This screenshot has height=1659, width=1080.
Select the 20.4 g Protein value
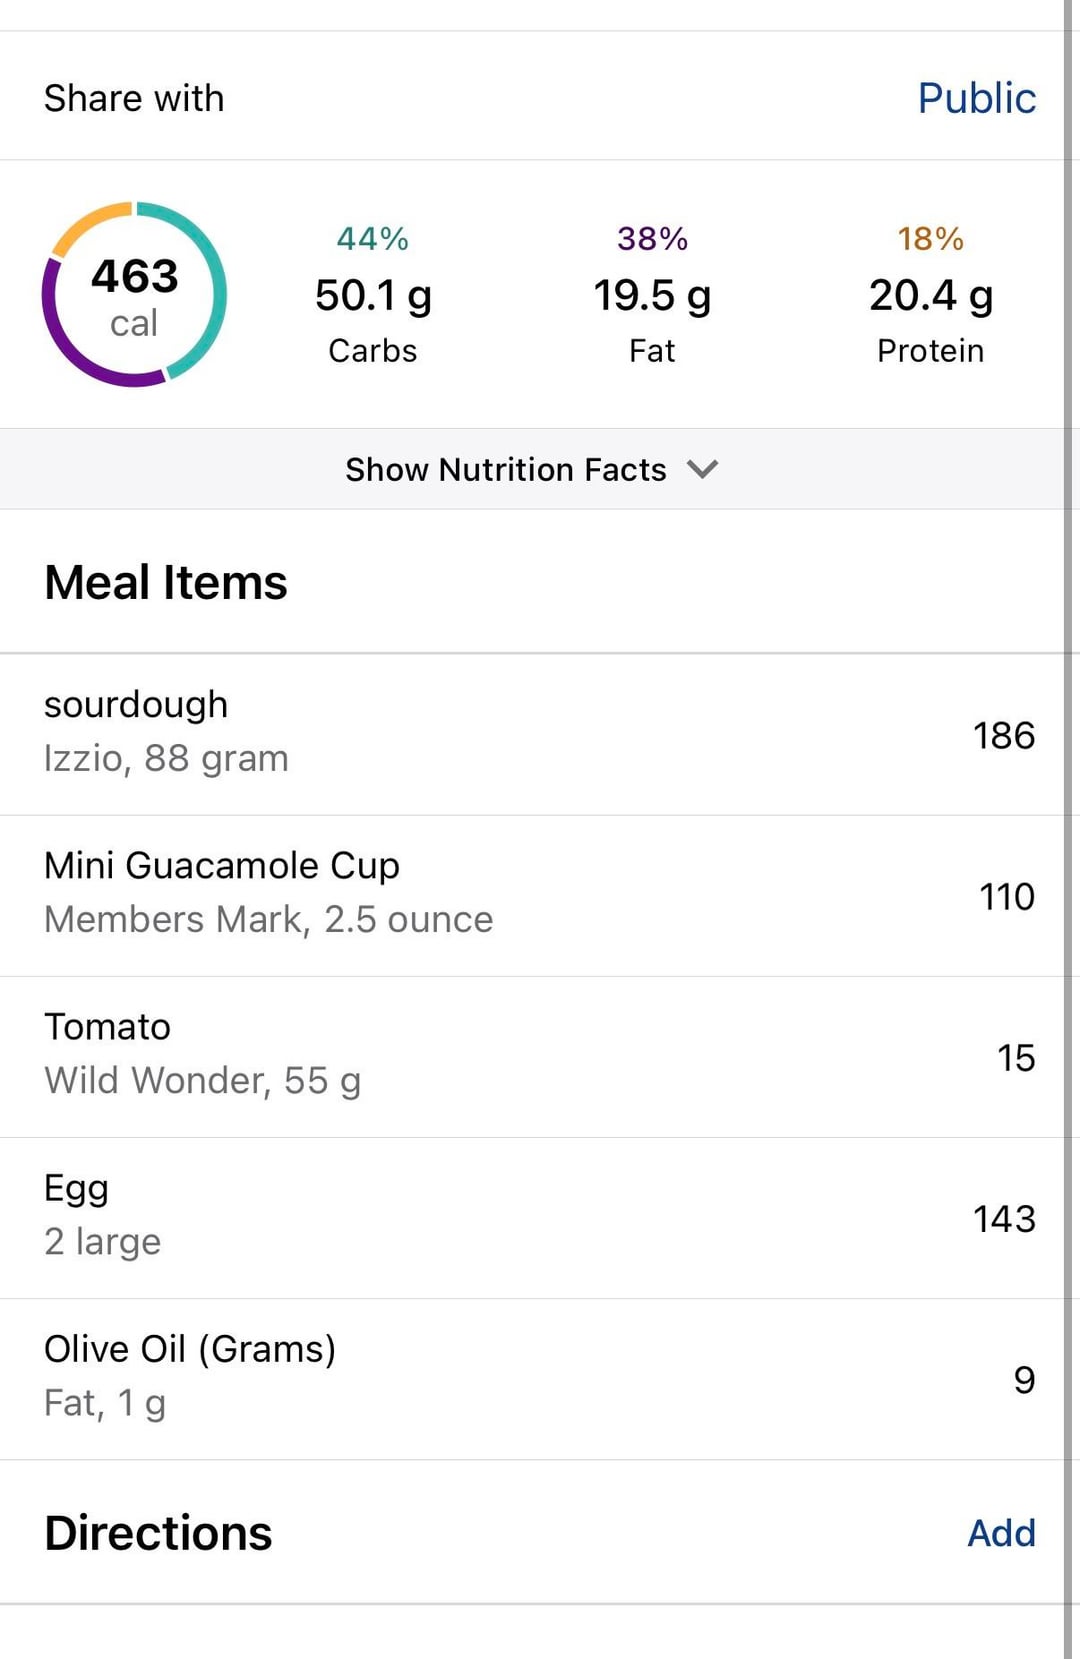pos(930,296)
